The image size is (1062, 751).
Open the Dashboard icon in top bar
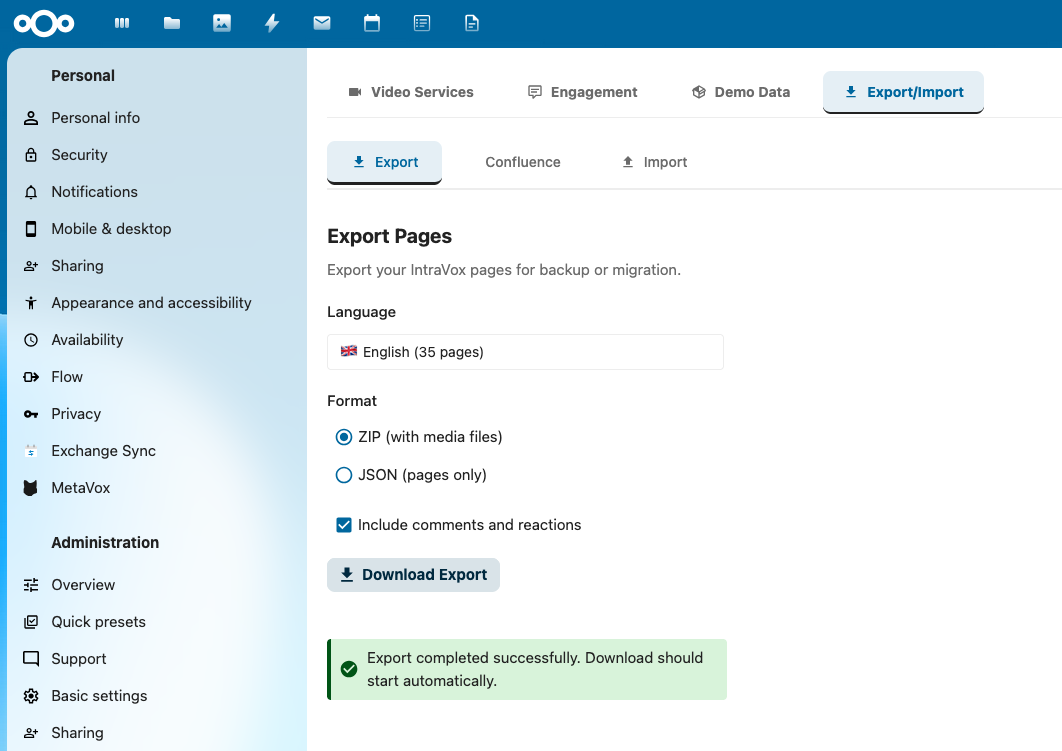click(122, 23)
